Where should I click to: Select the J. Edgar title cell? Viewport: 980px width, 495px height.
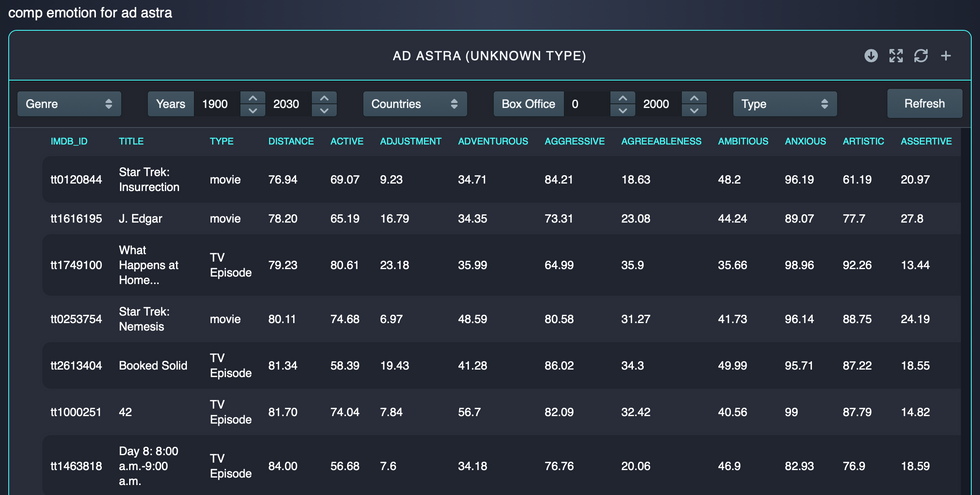[x=141, y=219]
